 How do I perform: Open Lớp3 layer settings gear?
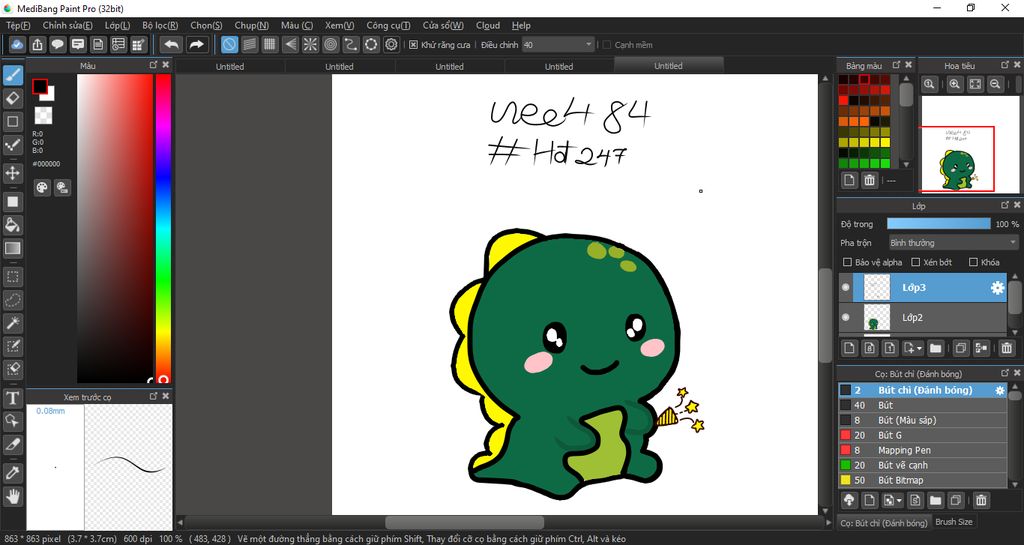(997, 287)
